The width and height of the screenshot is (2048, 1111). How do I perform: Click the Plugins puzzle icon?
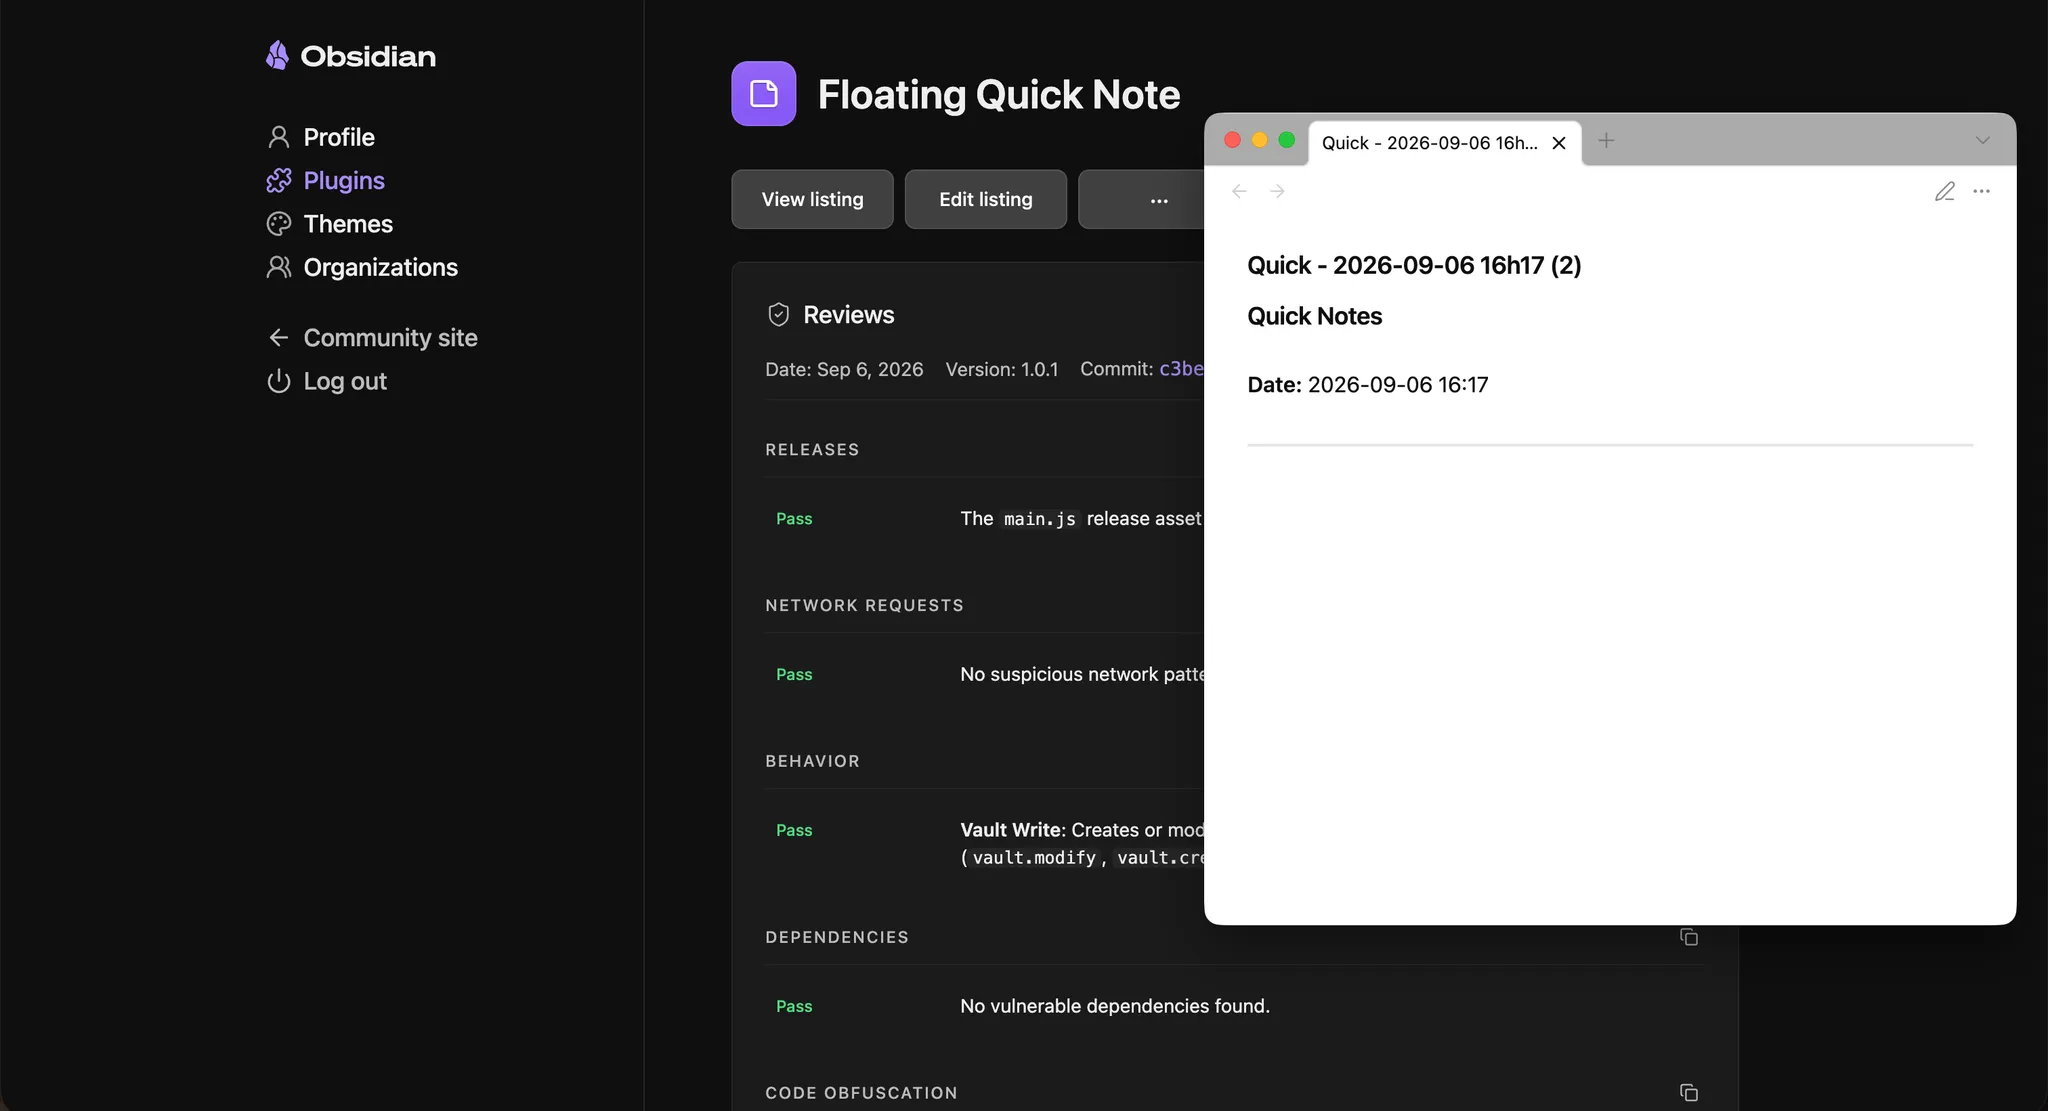coord(279,180)
